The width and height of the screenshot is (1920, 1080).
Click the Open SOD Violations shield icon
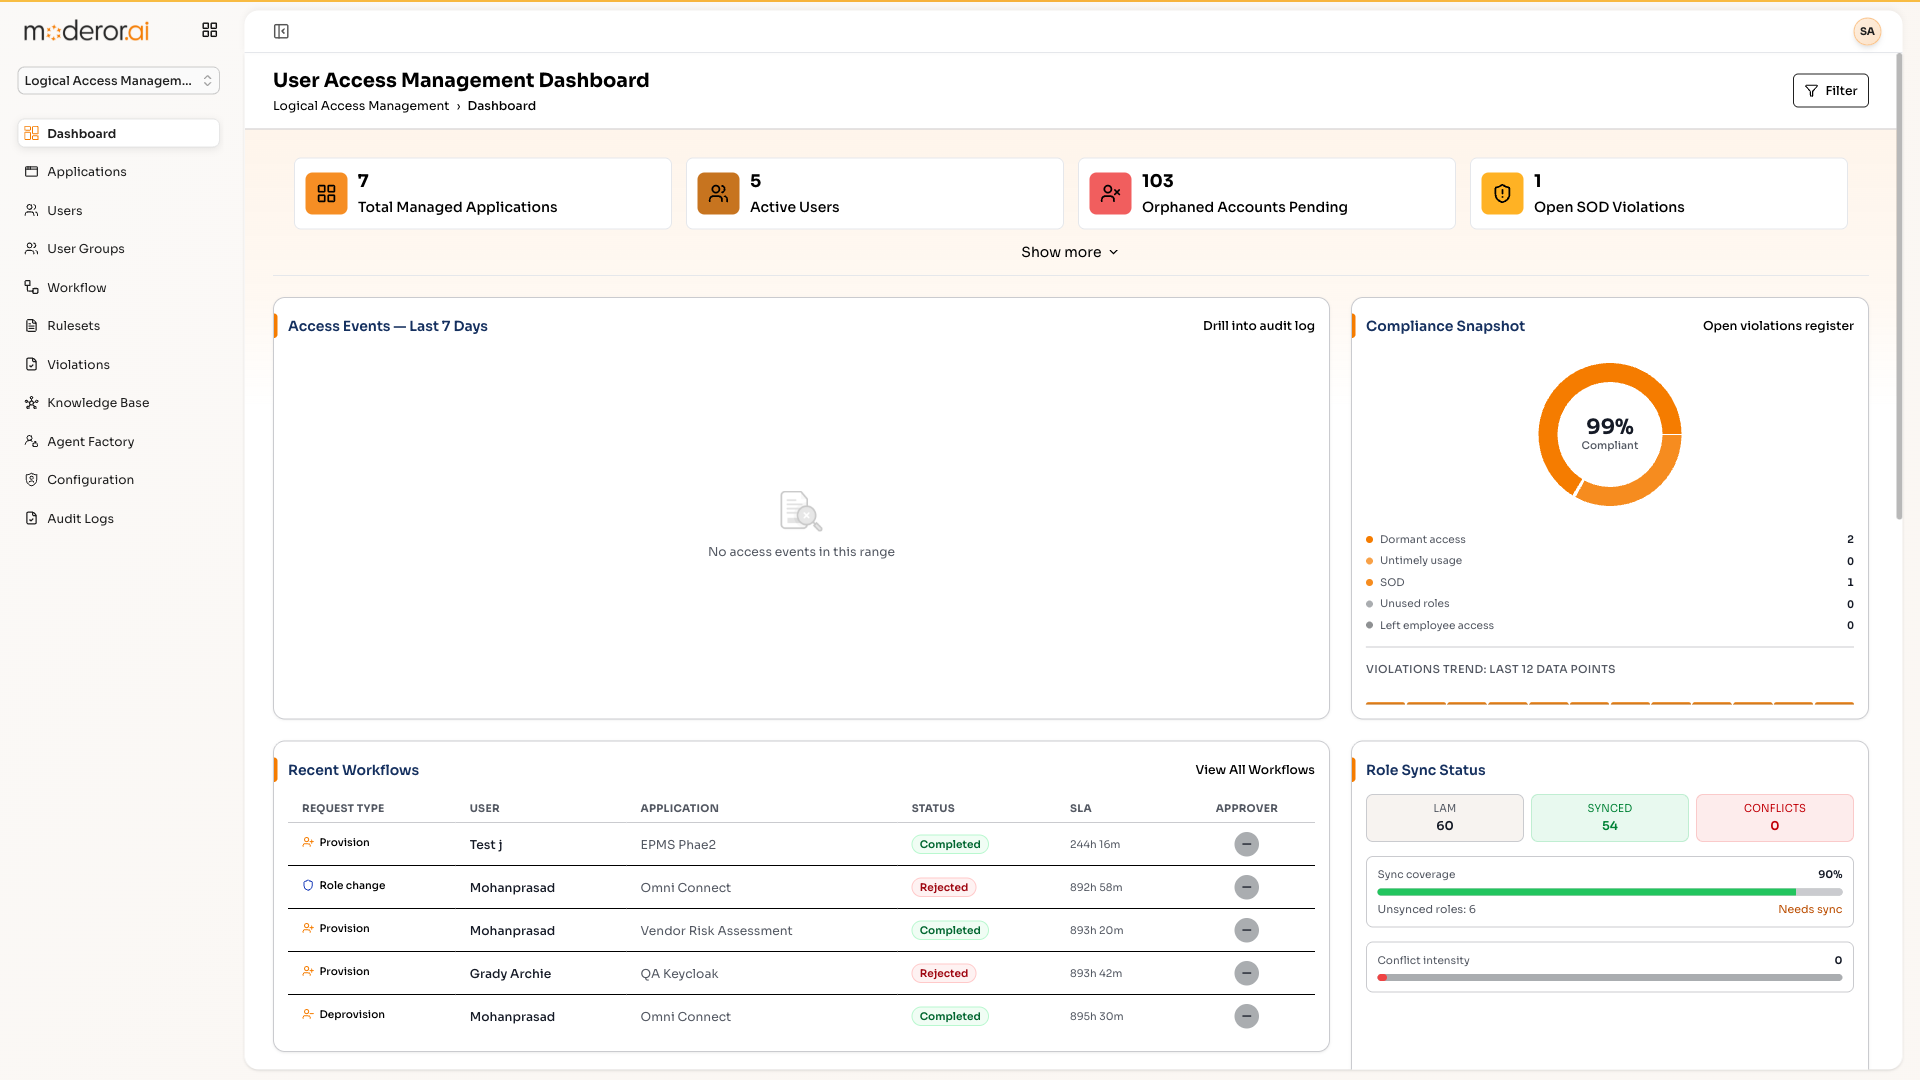[1502, 194]
